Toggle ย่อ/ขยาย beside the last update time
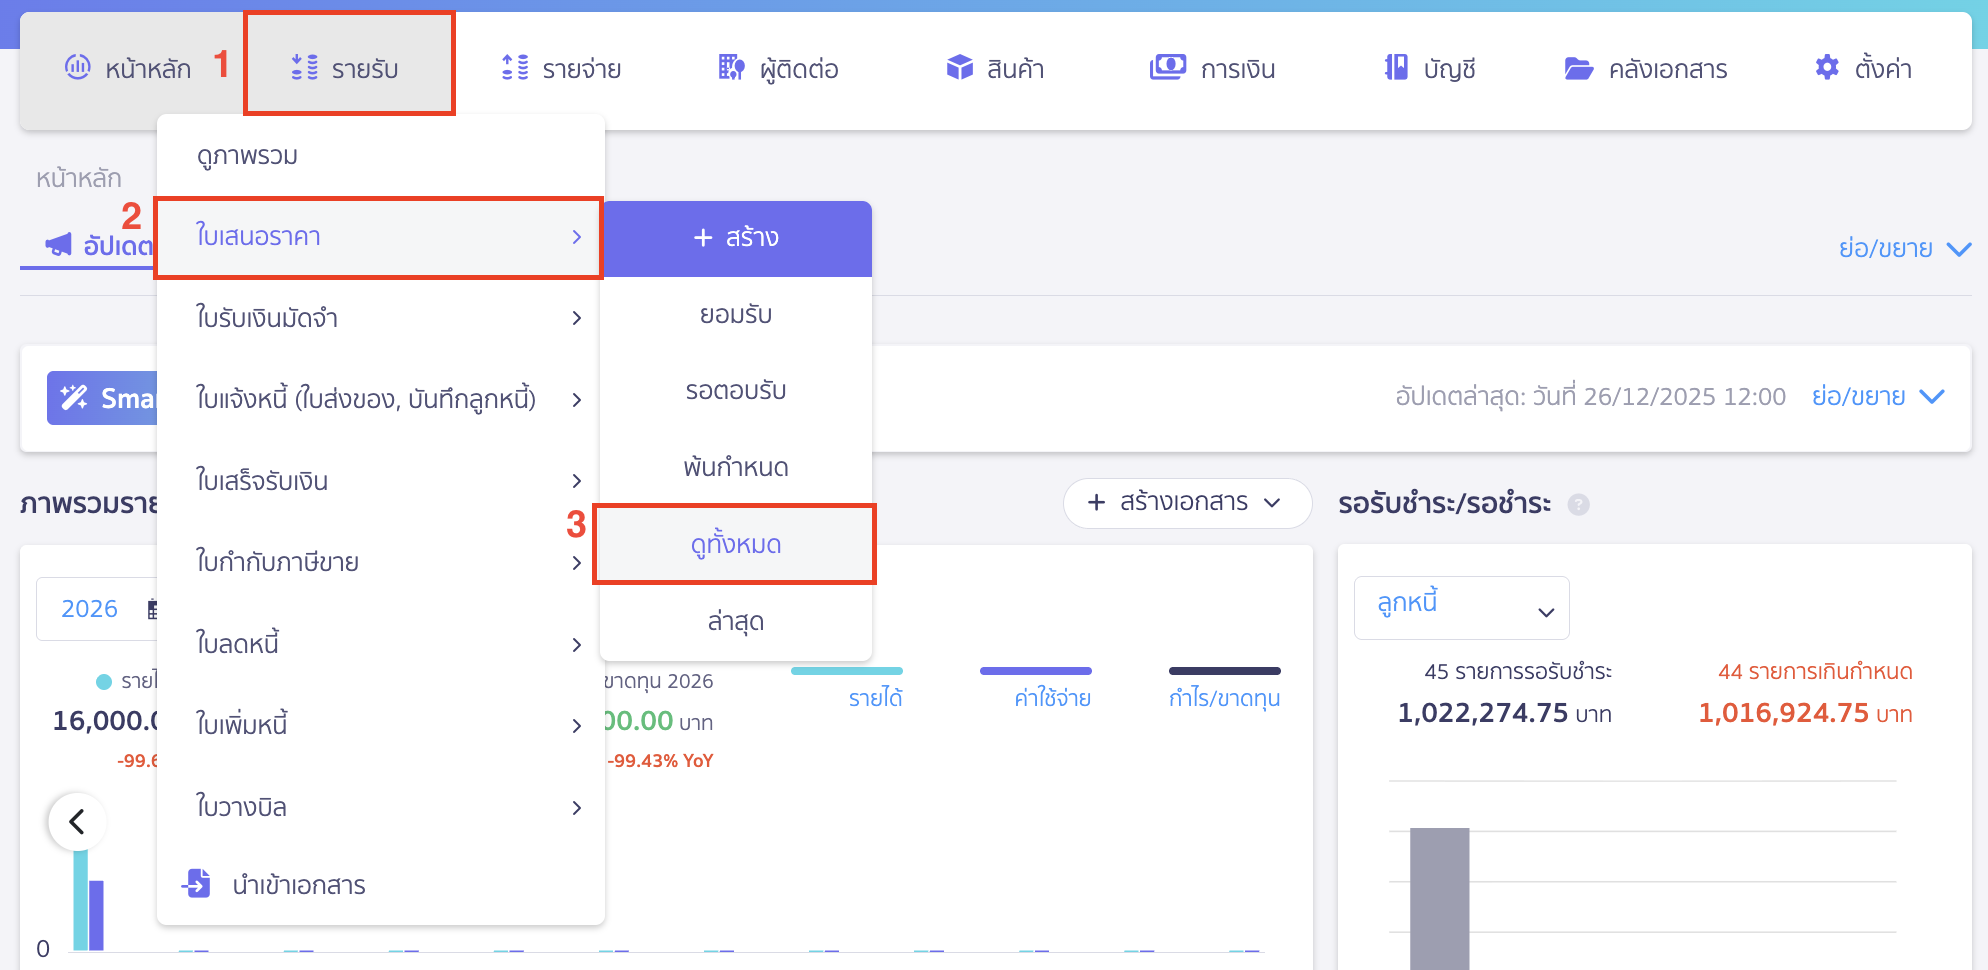This screenshot has height=970, width=1988. (x=1877, y=397)
